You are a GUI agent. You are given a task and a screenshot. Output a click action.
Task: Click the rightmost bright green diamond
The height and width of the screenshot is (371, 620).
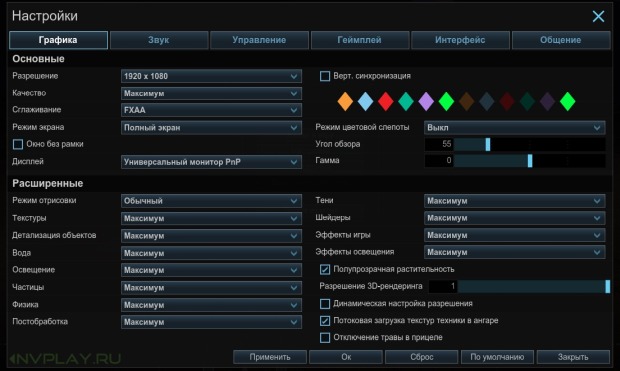[x=567, y=101]
